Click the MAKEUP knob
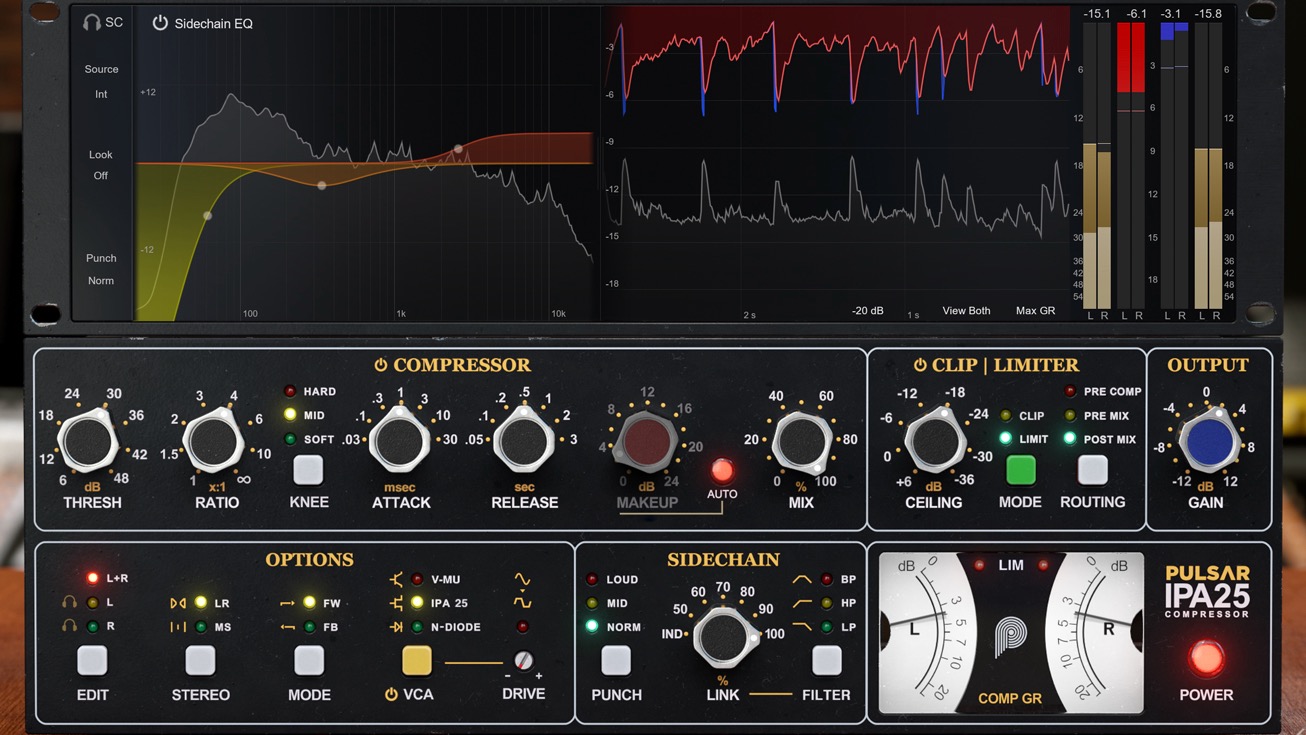The image size is (1306, 735). point(647,440)
